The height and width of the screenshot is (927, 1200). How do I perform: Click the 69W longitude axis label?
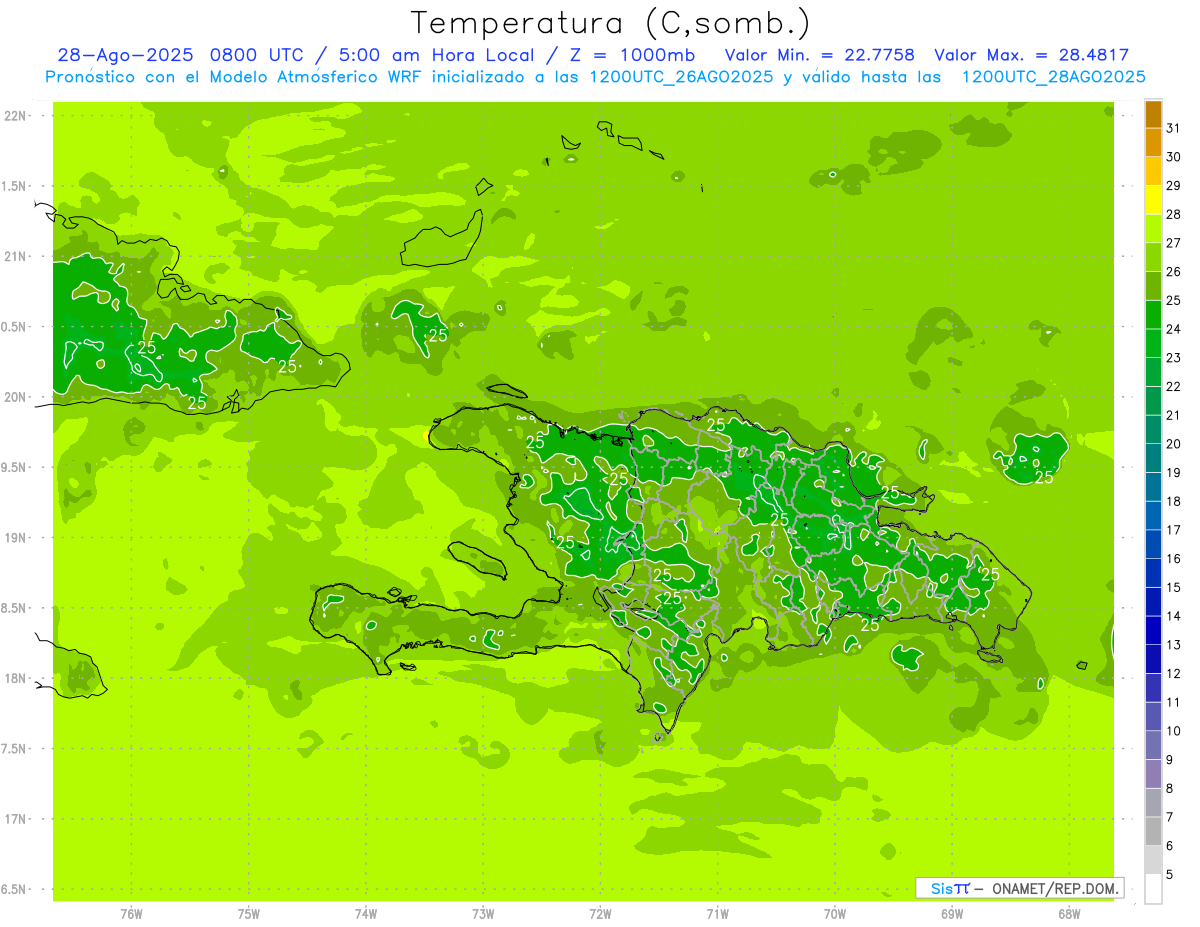pos(951,914)
